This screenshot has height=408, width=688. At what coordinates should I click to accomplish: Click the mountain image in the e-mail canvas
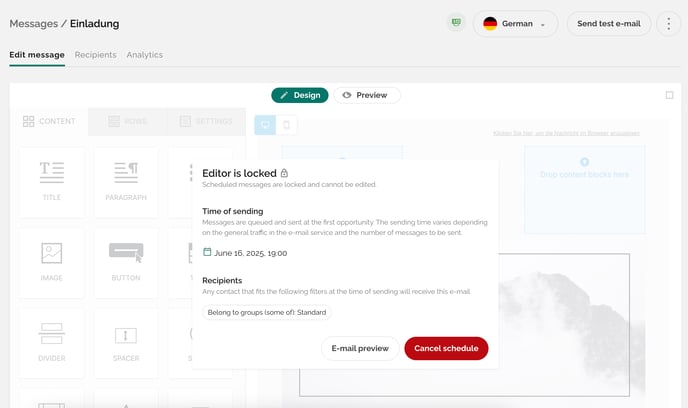(x=564, y=325)
